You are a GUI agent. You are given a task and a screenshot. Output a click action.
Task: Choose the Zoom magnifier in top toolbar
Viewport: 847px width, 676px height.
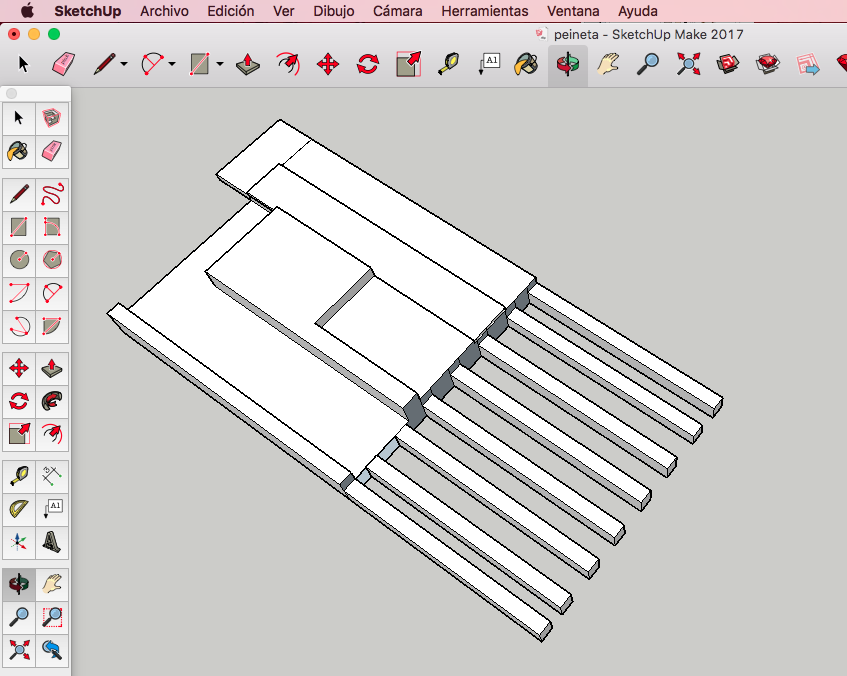pyautogui.click(x=648, y=64)
